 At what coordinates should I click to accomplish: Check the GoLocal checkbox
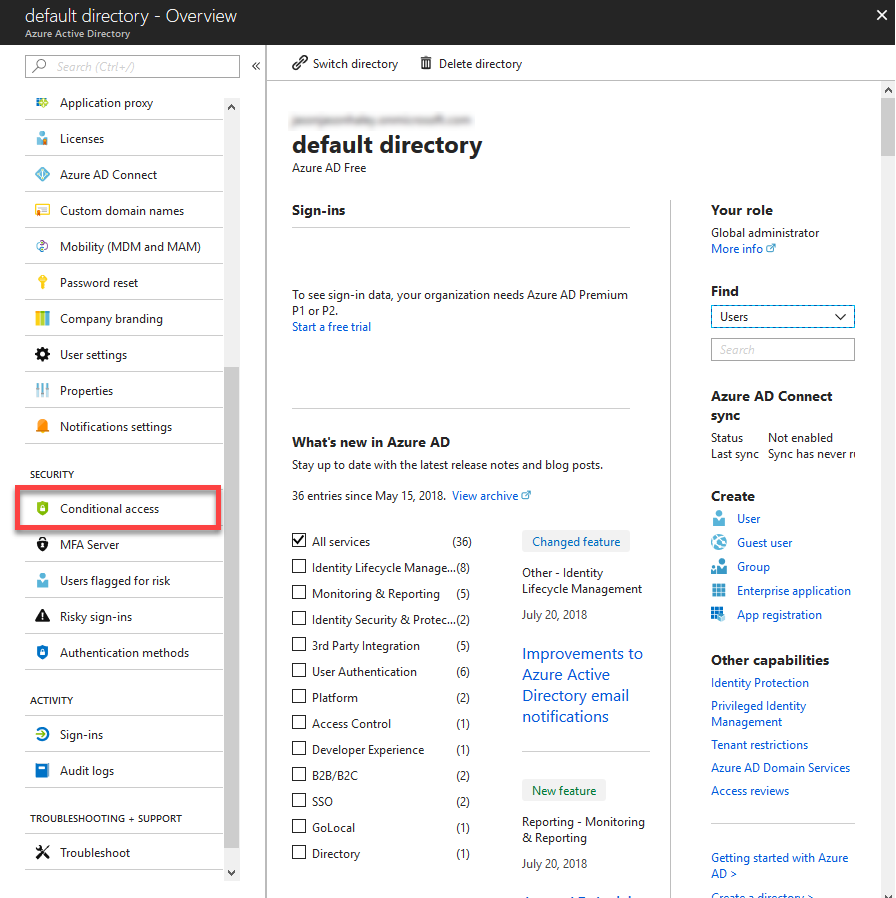(298, 826)
